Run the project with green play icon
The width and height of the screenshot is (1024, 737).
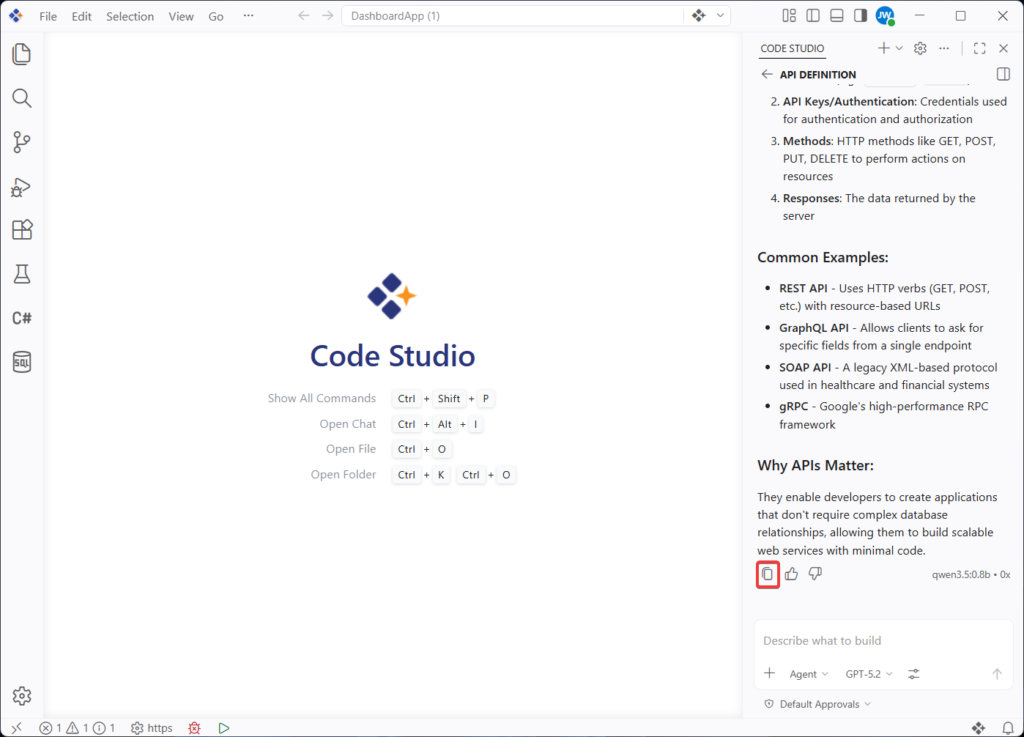[x=224, y=728]
